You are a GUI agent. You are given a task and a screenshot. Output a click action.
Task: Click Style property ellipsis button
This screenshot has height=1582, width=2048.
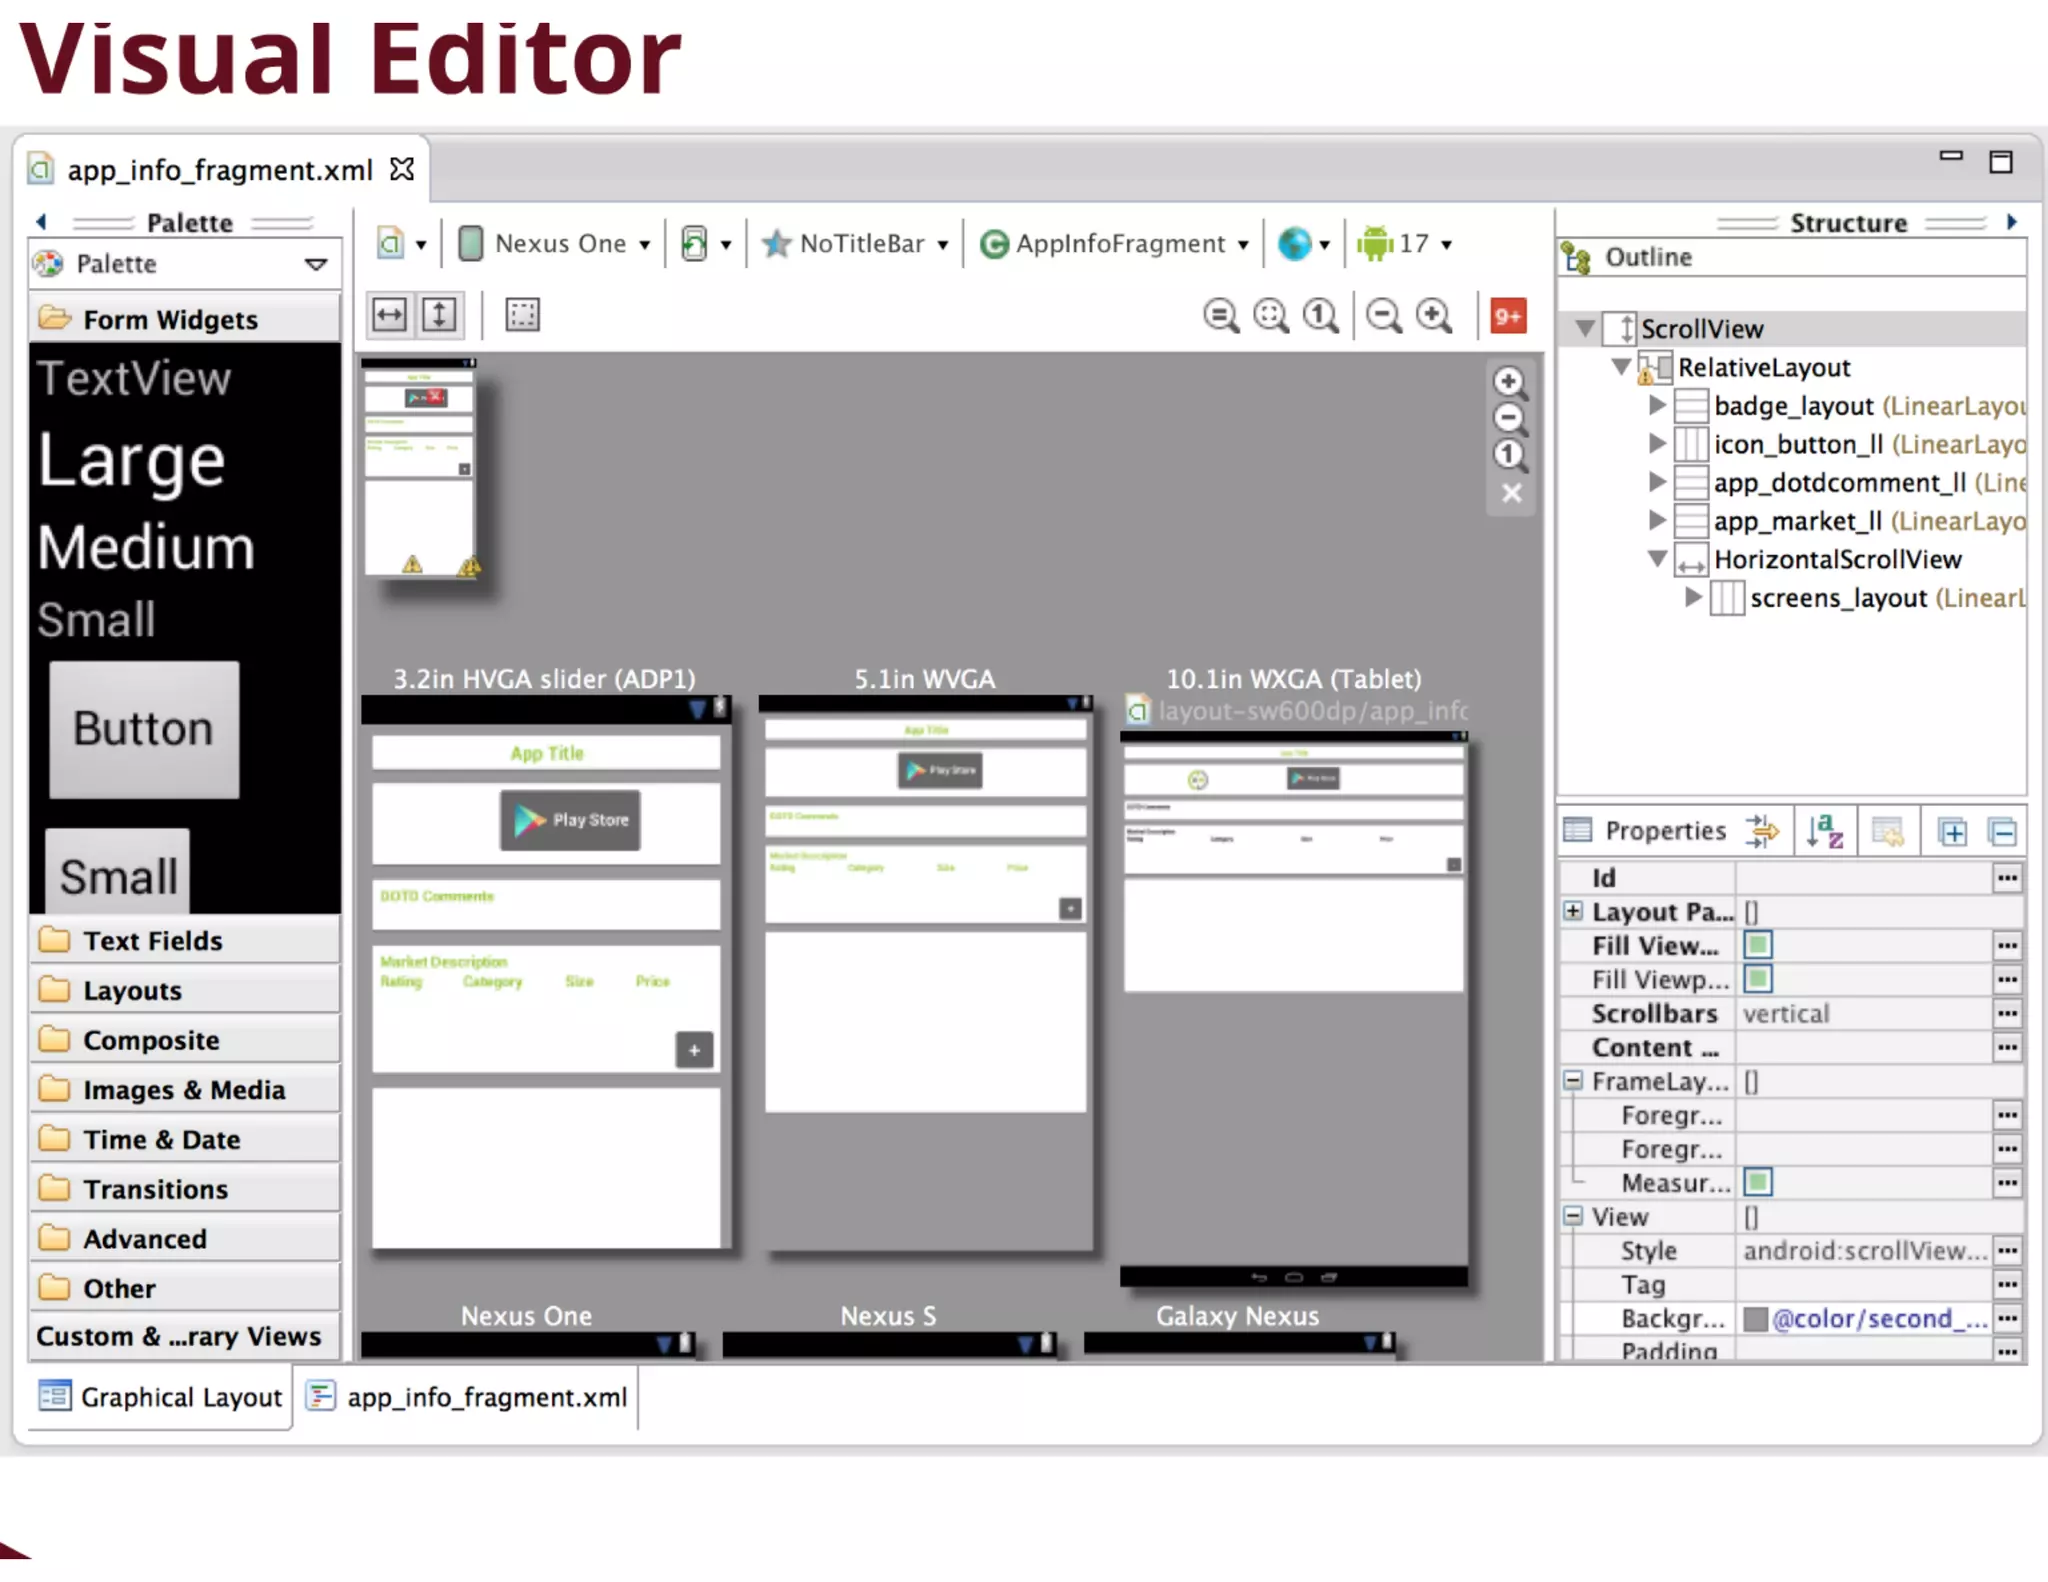pyautogui.click(x=2007, y=1251)
